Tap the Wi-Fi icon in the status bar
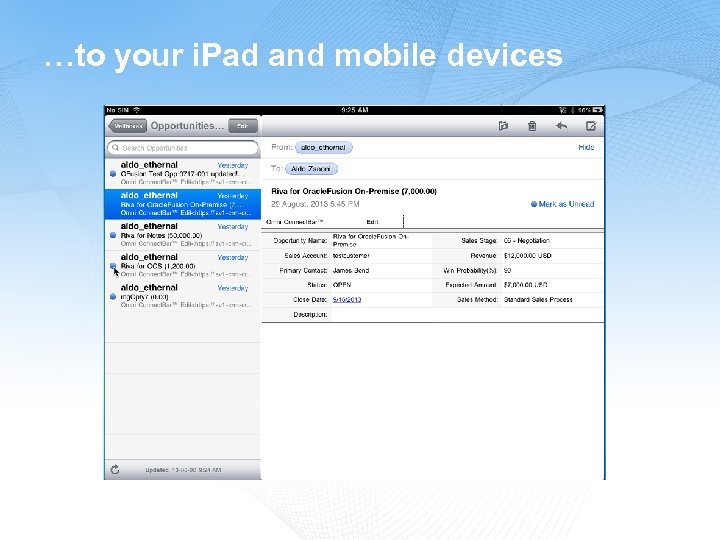Screen dimensions: 720x540 click(136, 110)
